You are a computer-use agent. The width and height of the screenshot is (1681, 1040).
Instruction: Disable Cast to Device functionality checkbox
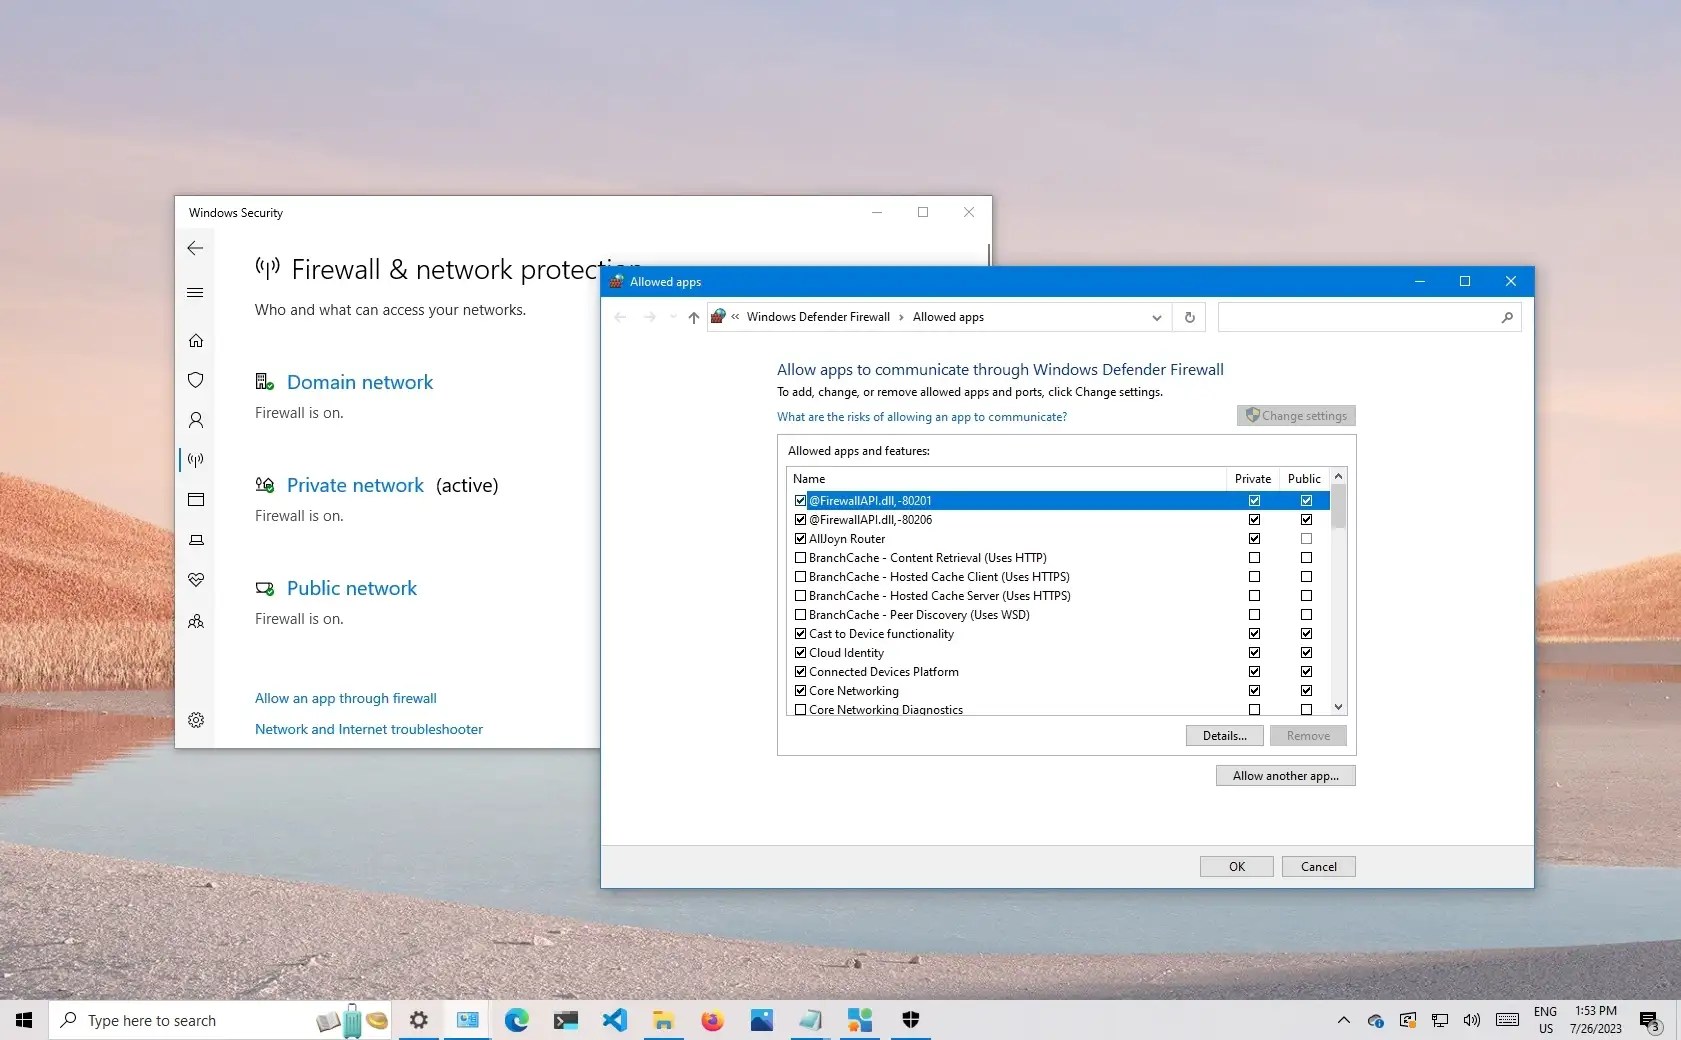point(800,633)
